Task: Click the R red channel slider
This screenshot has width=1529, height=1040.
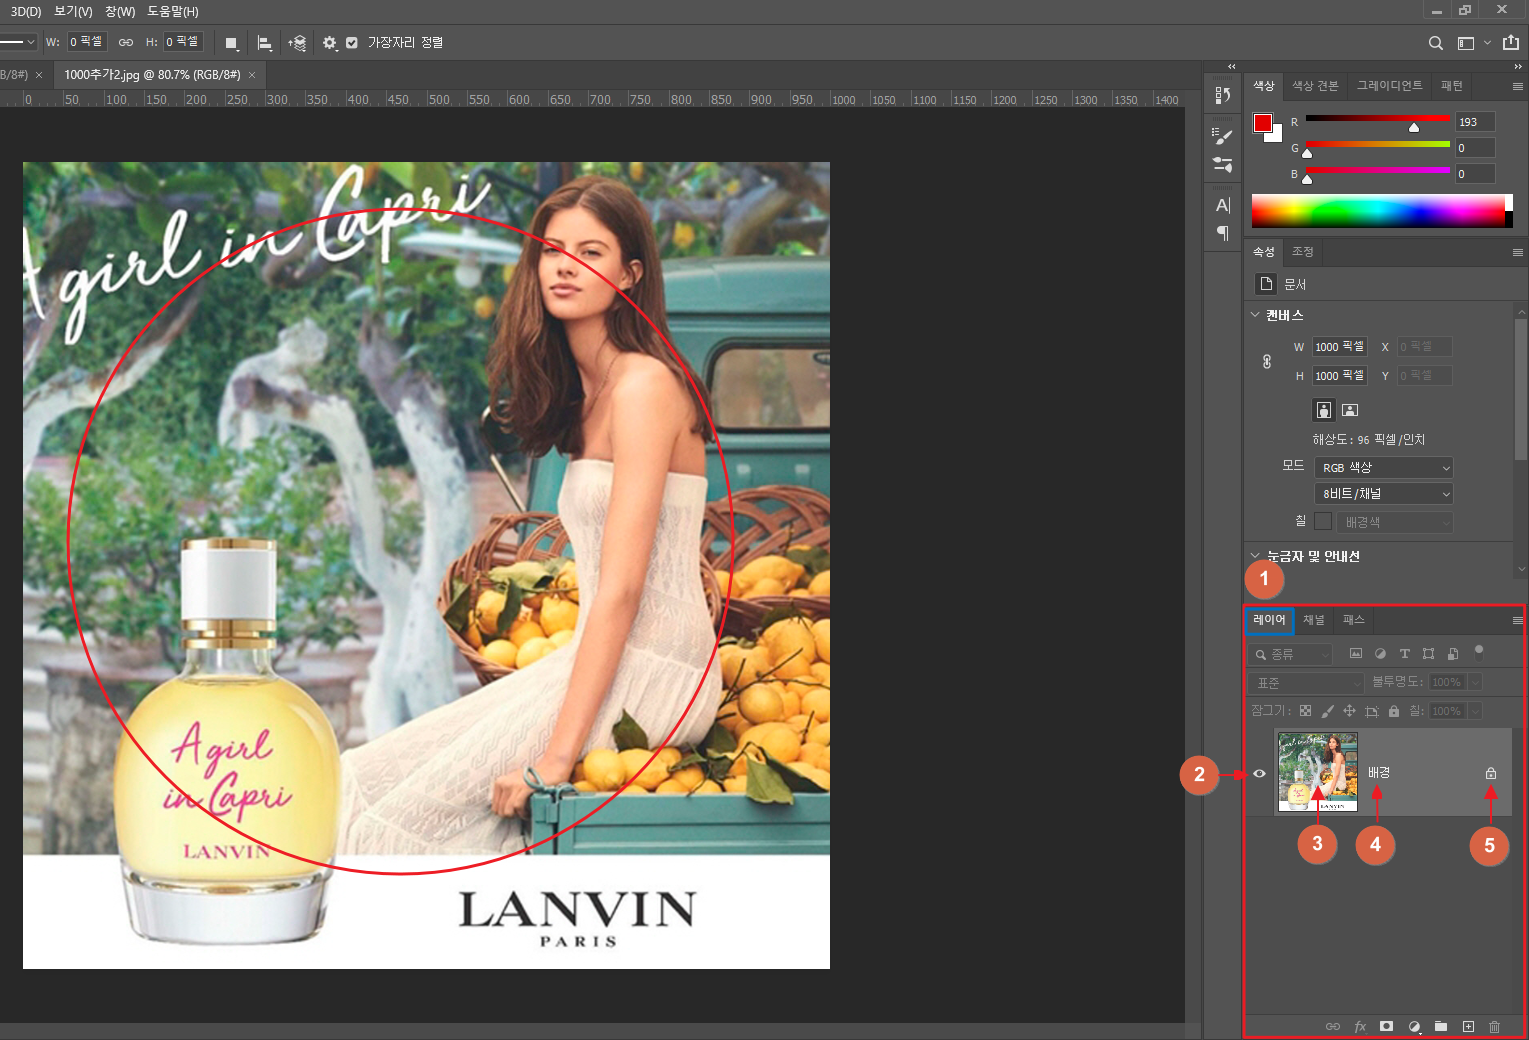Action: 1377,121
